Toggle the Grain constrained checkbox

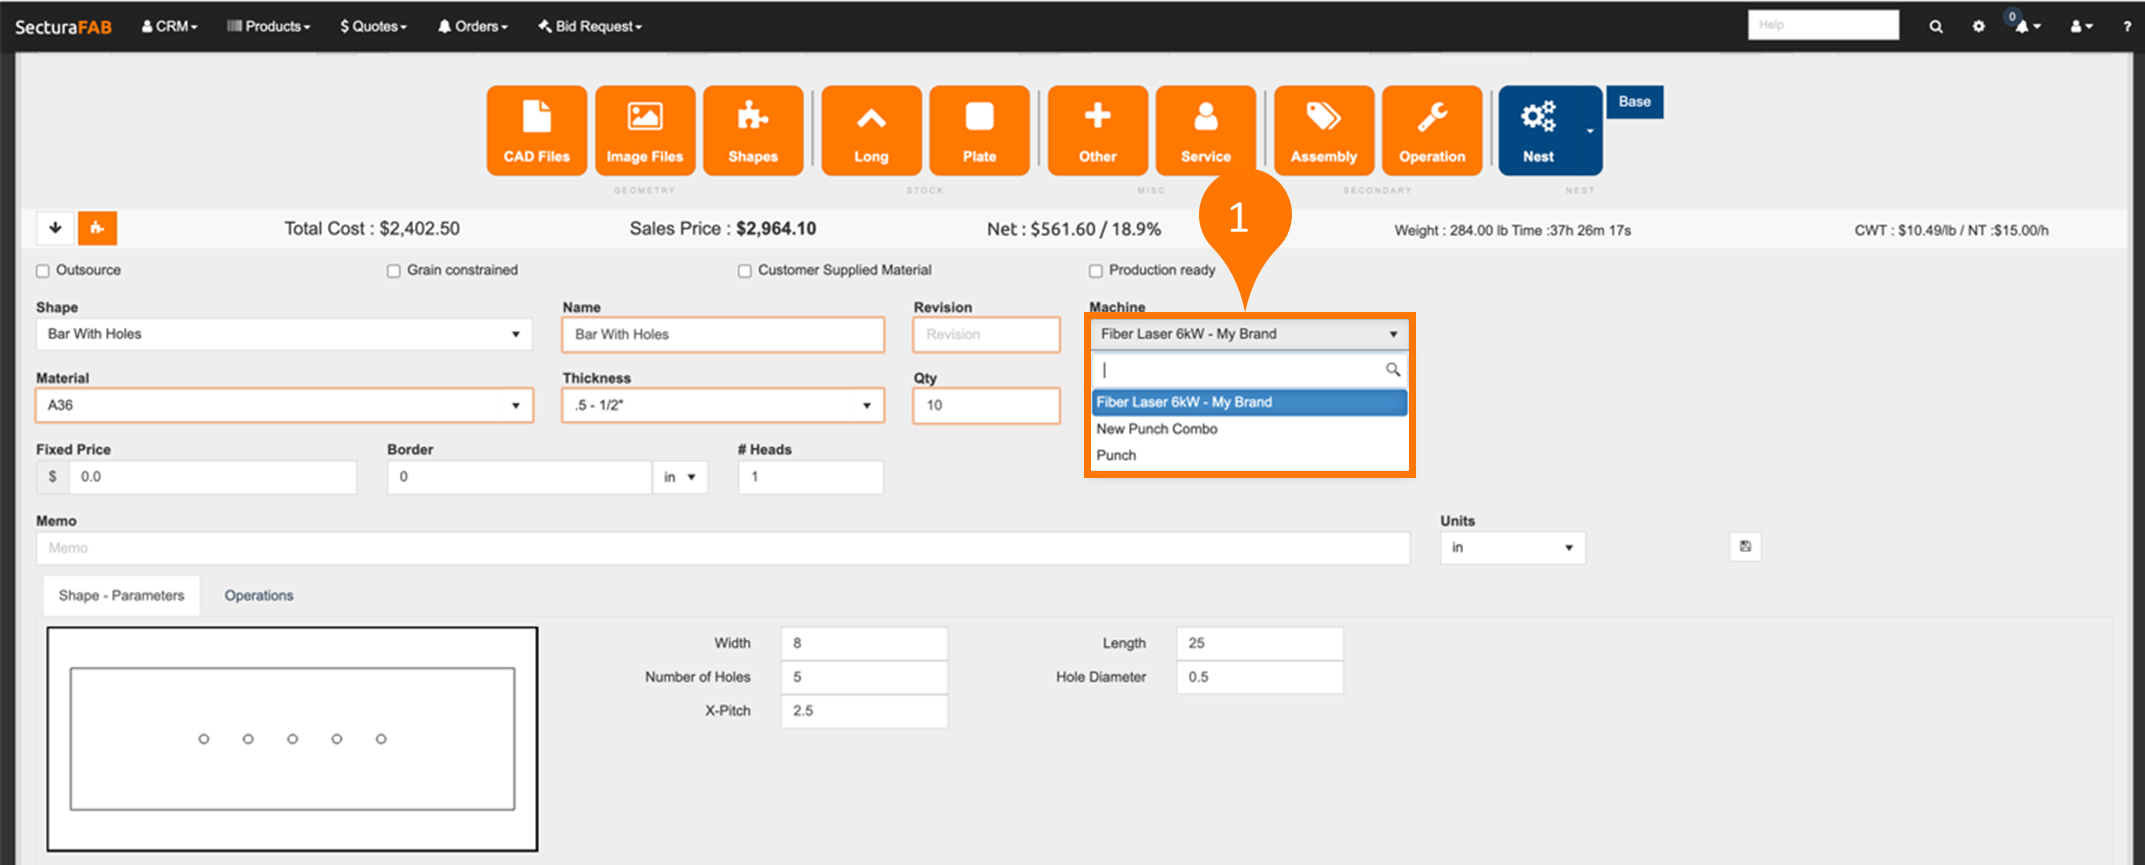click(x=394, y=271)
